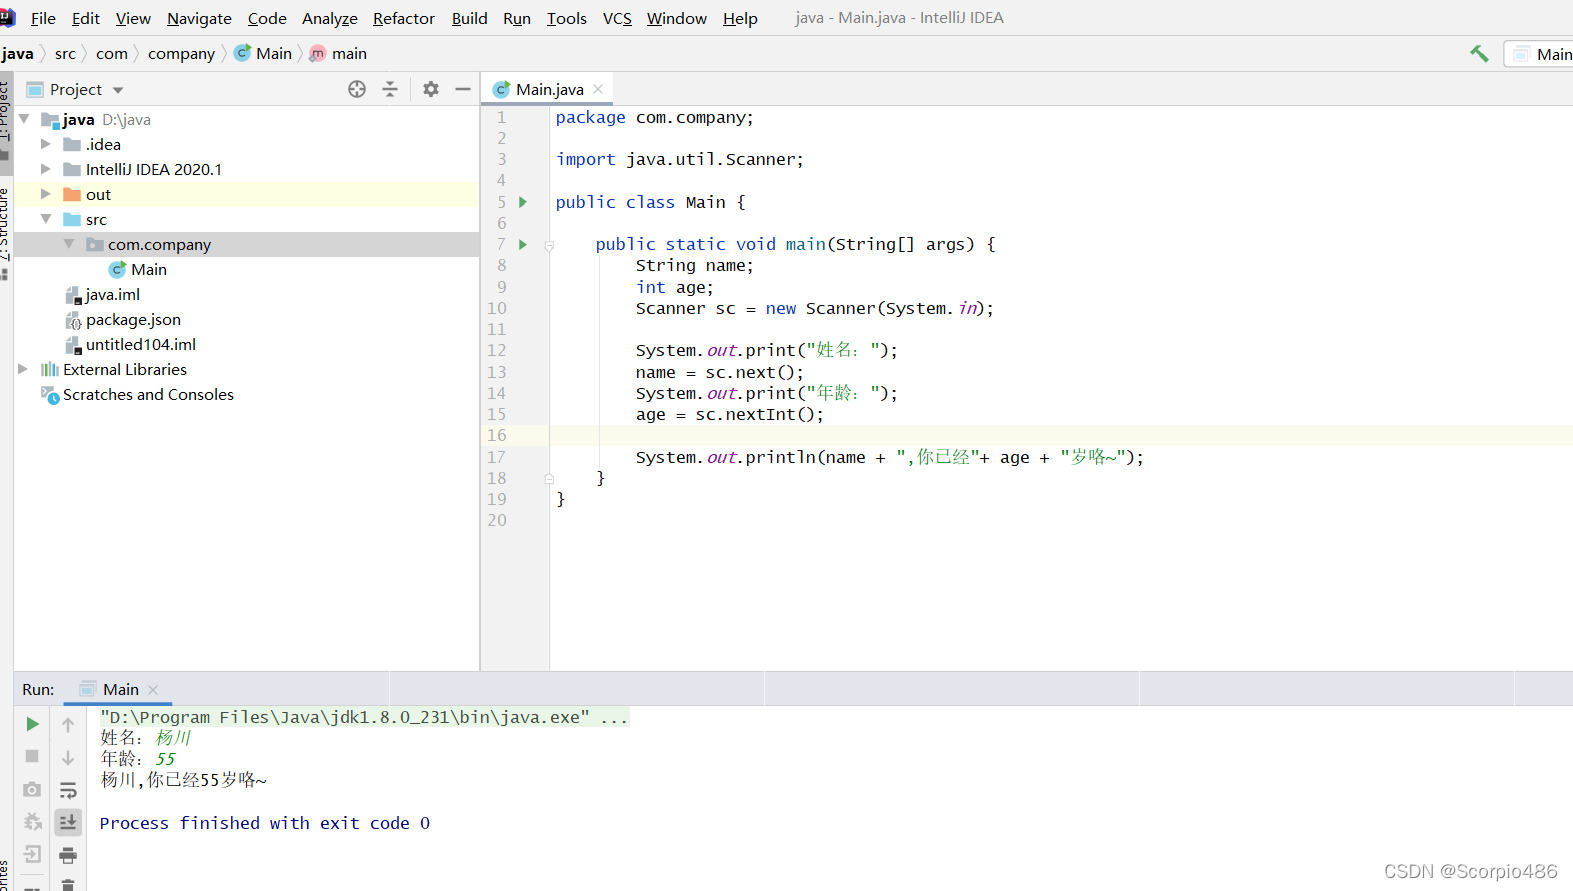Collapse All in Project panel
This screenshot has width=1573, height=891.
390,89
